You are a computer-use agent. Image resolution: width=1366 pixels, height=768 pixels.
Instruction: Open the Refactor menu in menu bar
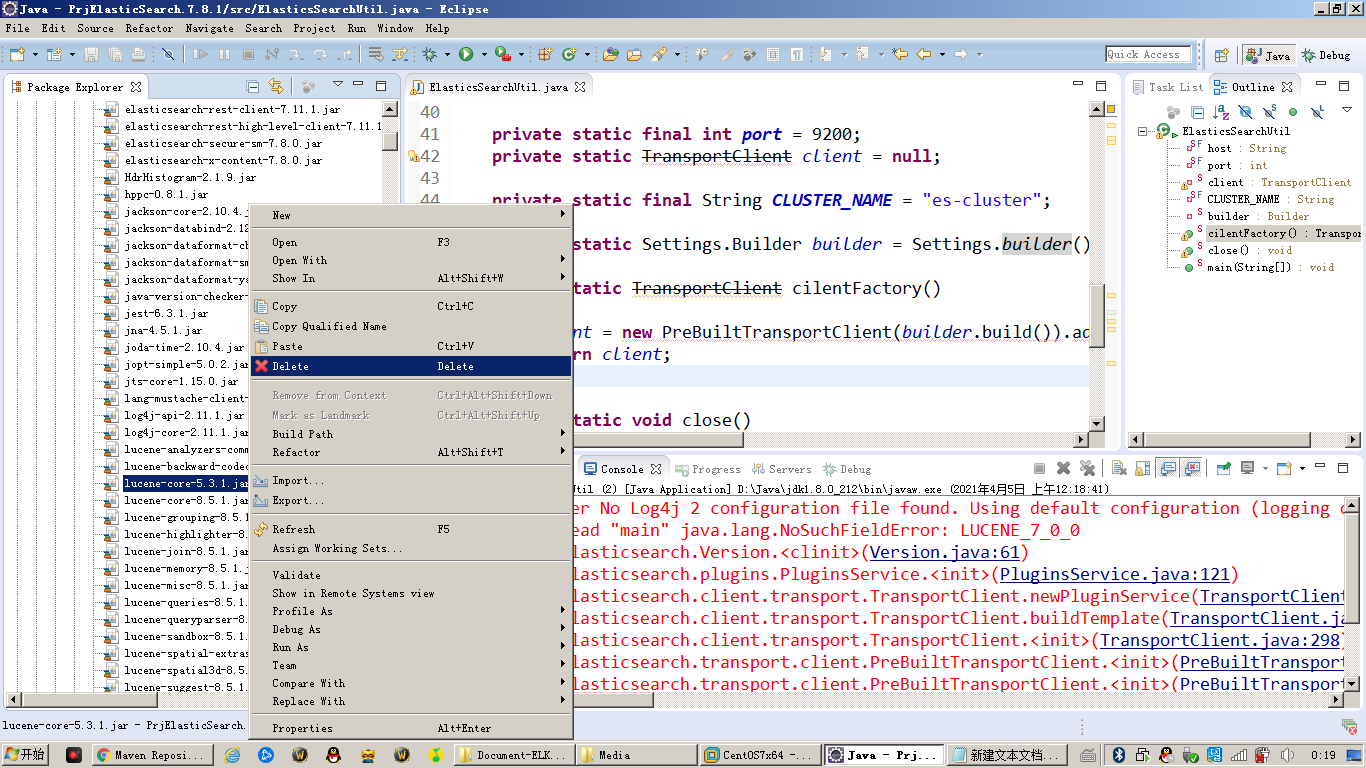(x=149, y=28)
